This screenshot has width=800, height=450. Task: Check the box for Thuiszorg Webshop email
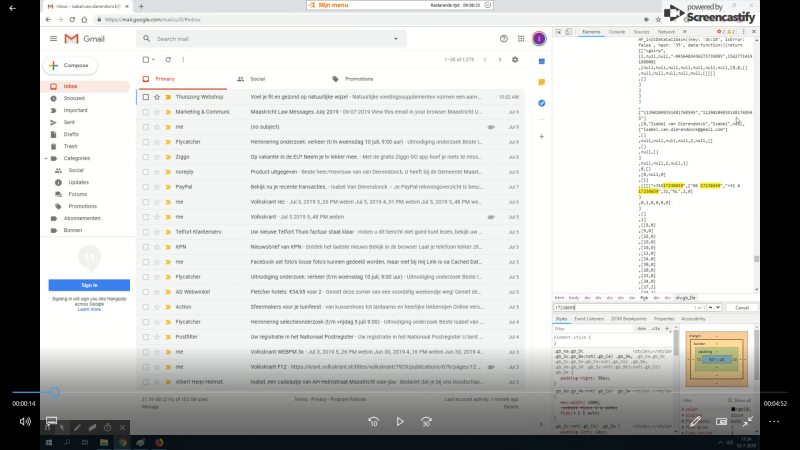pos(145,97)
